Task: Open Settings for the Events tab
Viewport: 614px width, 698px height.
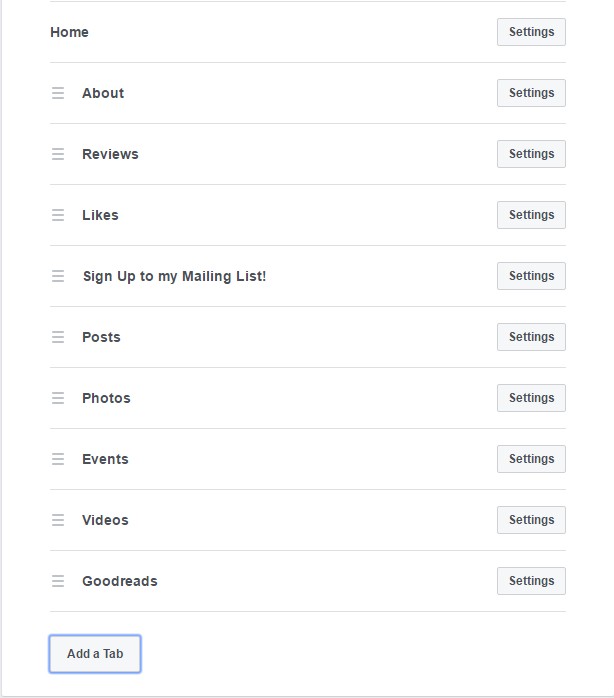Action: (x=531, y=459)
